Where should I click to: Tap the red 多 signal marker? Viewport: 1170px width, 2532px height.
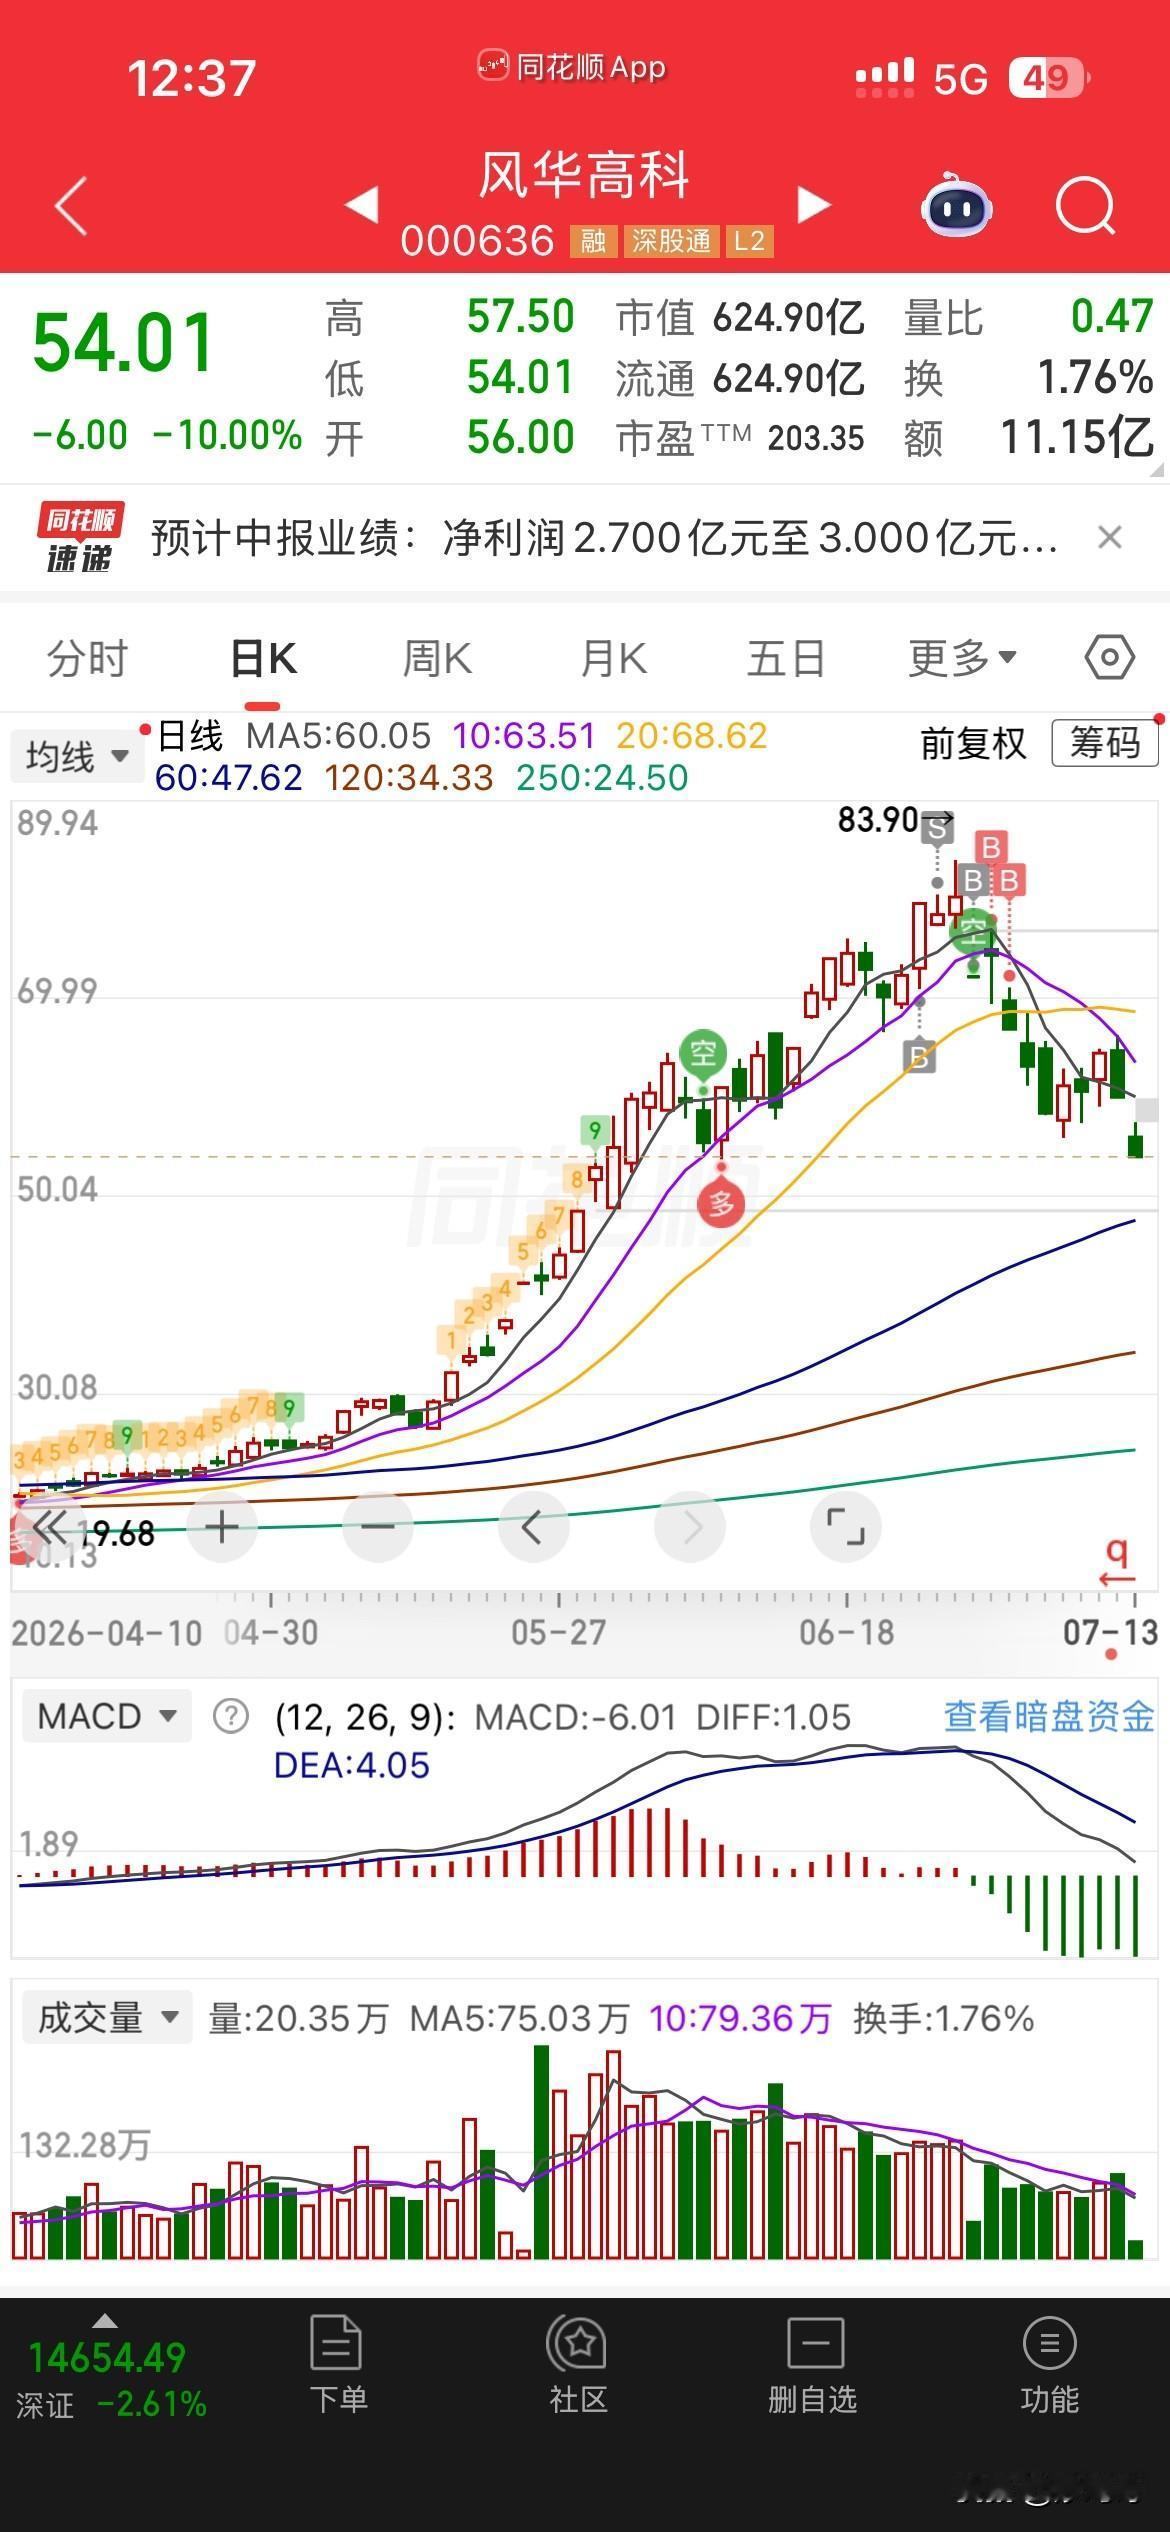(721, 1203)
